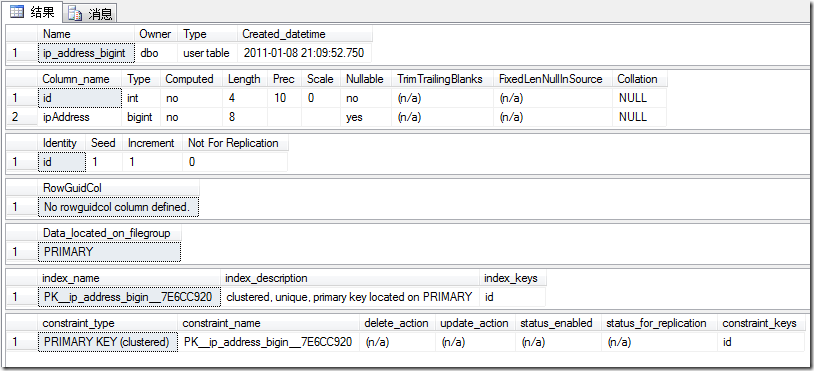Switch to the 结果 tab

point(32,12)
